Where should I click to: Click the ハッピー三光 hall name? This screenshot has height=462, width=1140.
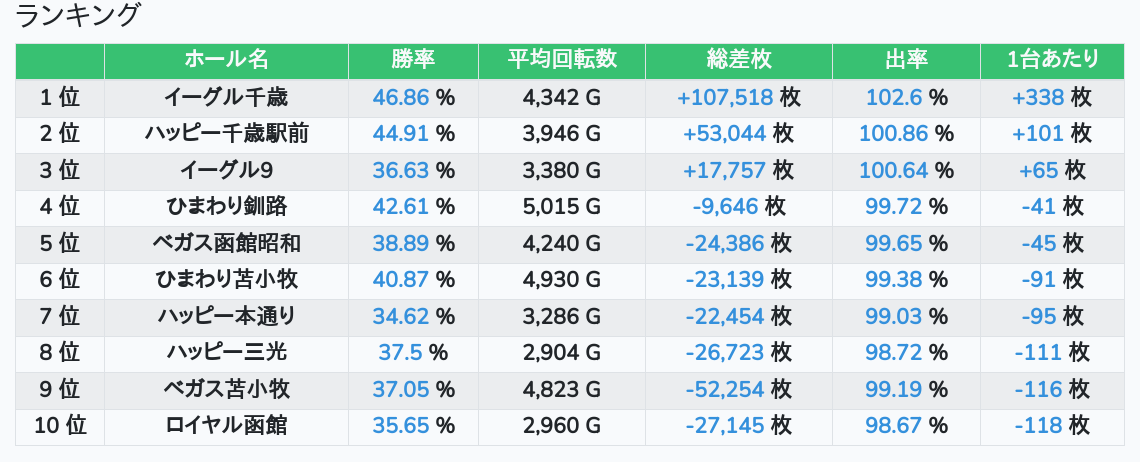tap(226, 353)
